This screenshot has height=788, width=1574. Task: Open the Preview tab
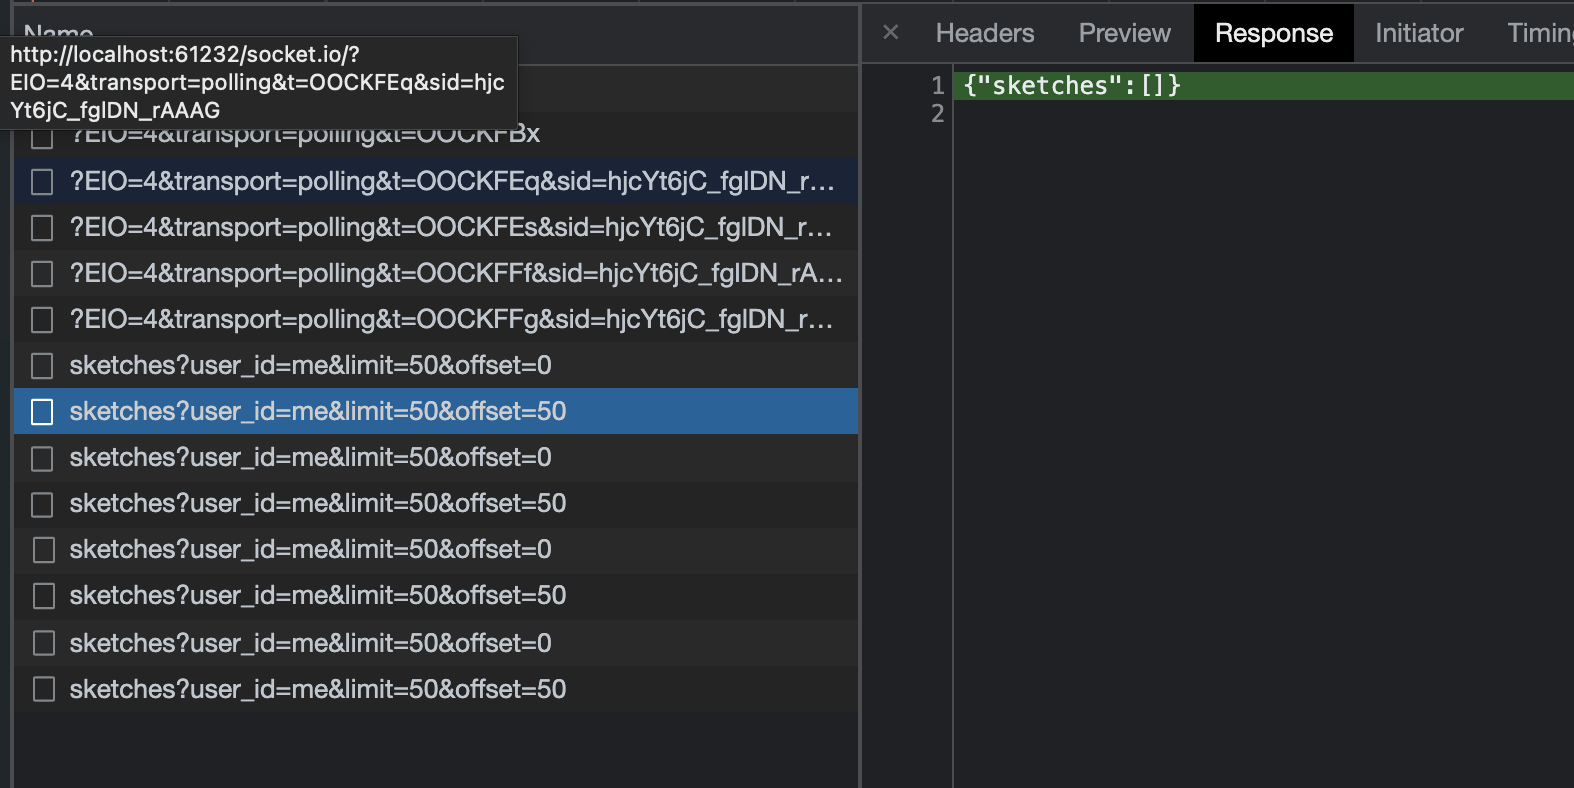point(1124,33)
